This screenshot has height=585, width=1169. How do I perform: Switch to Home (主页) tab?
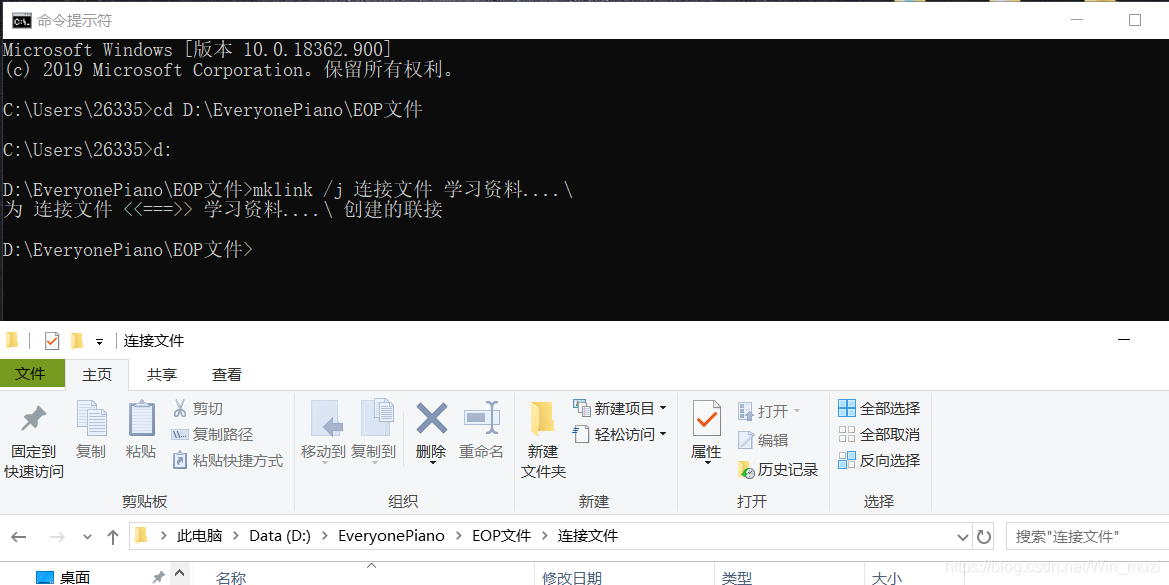[x=97, y=375]
